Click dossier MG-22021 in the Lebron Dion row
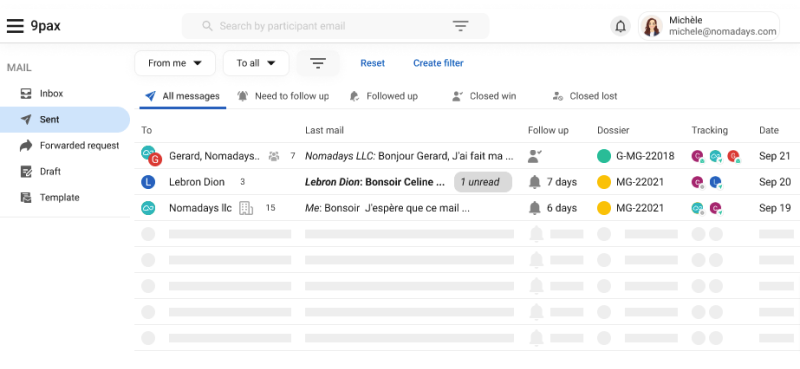 point(640,182)
